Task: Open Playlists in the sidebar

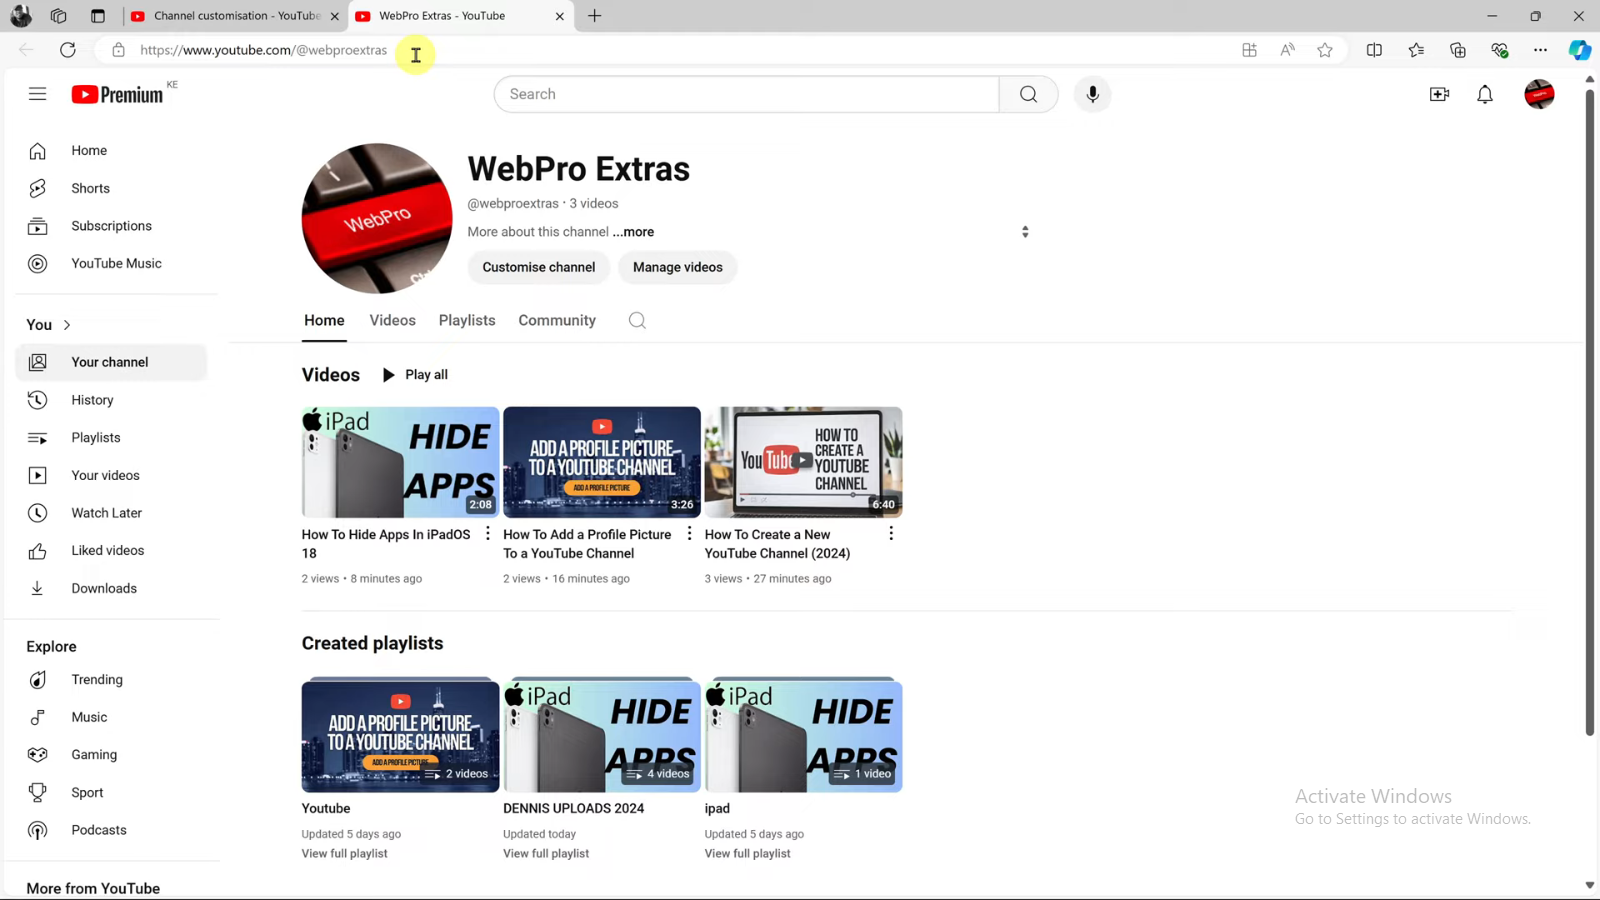Action: [x=111, y=438]
